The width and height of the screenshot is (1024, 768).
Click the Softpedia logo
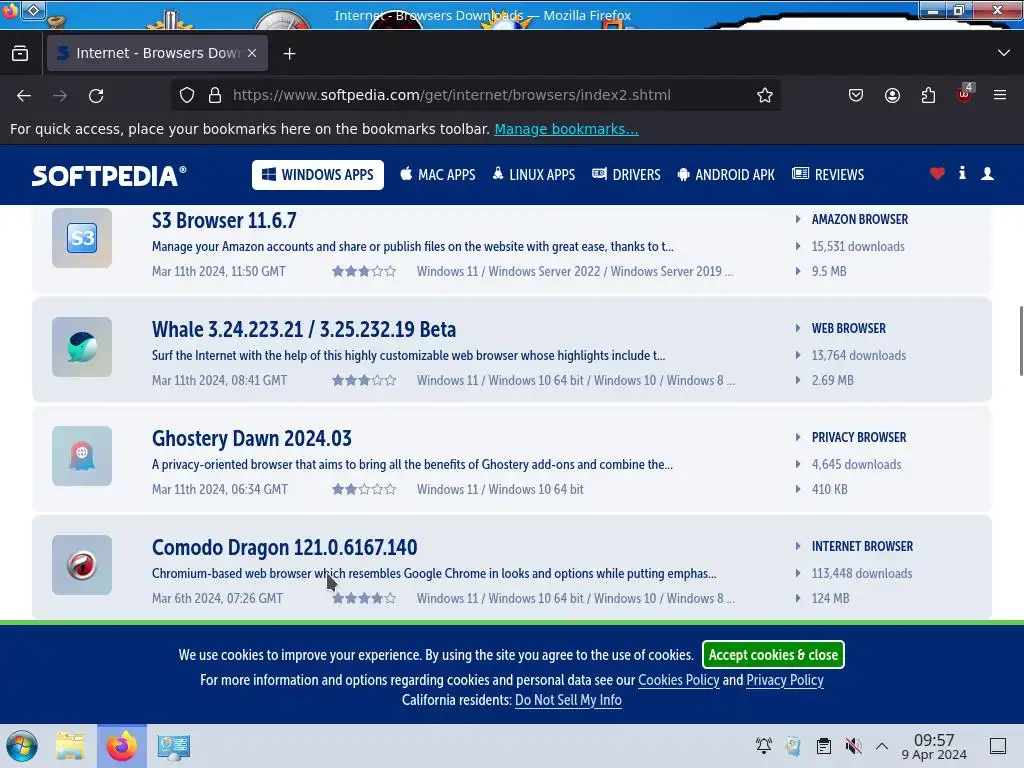click(109, 175)
